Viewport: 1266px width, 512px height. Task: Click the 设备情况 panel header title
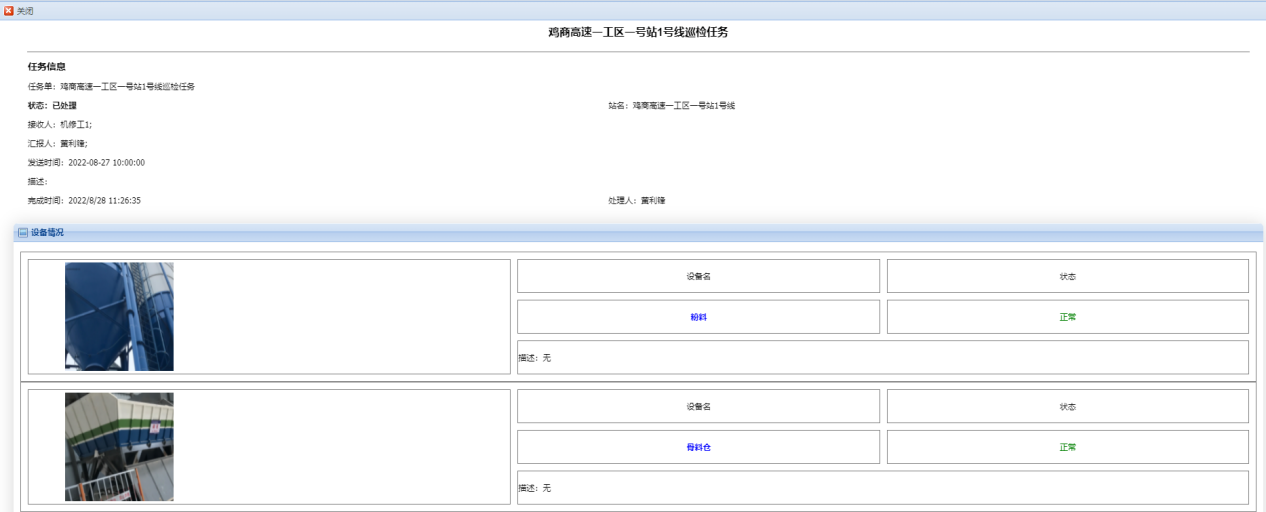[47, 233]
